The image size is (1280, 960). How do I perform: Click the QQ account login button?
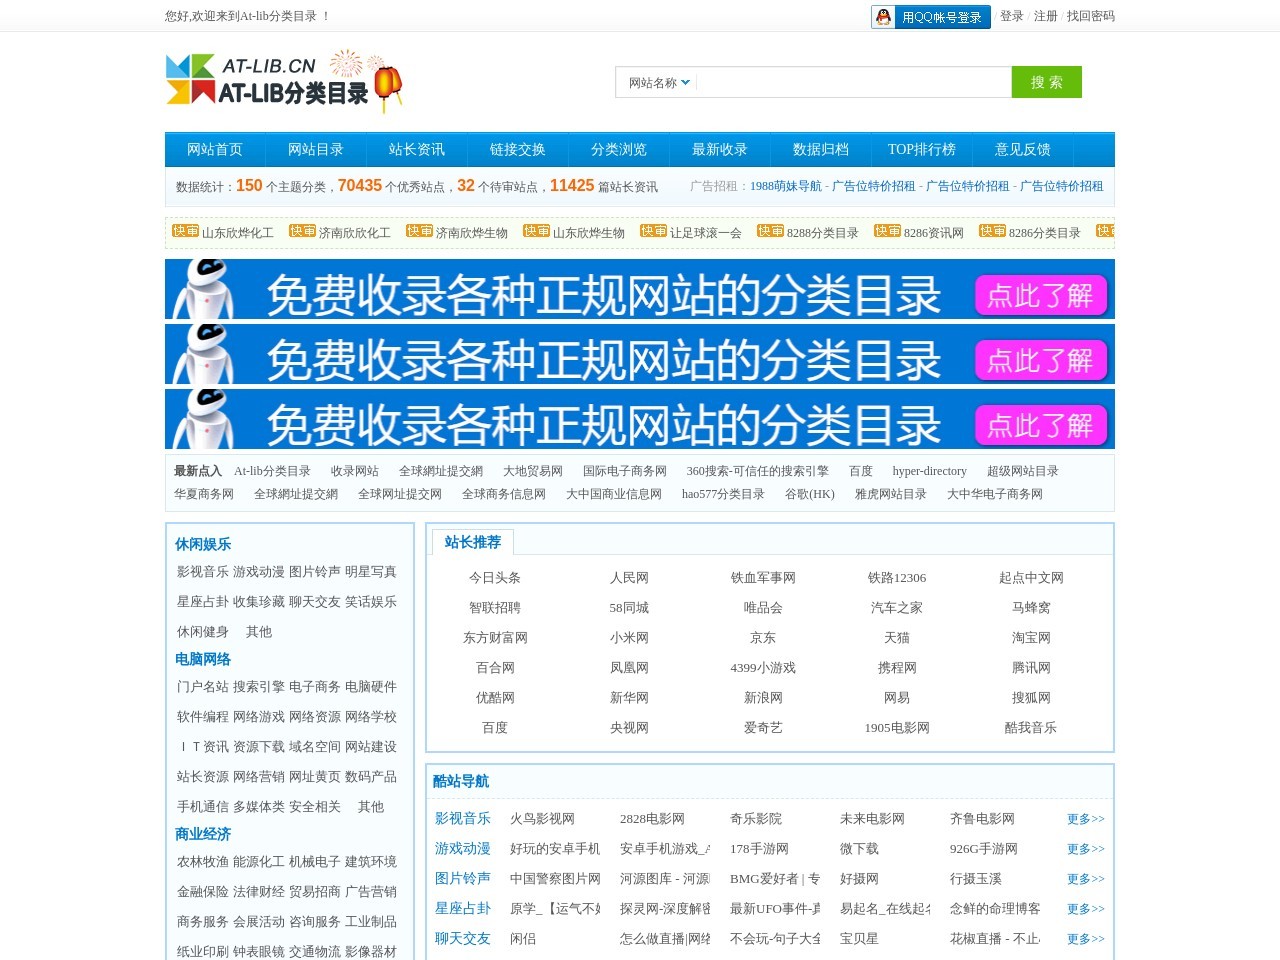point(930,17)
